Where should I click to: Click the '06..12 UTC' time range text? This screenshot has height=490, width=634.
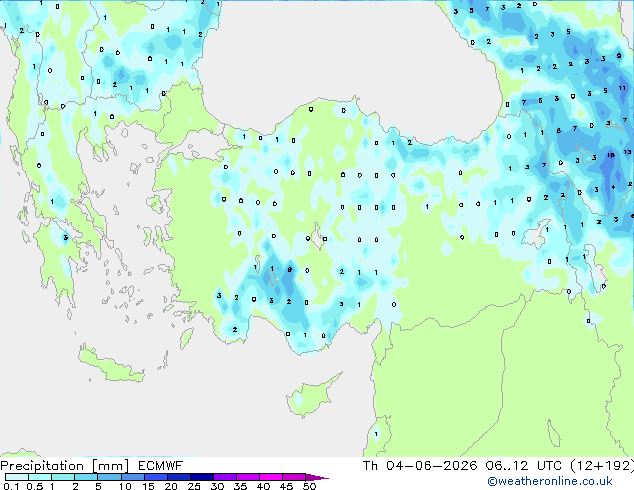(x=523, y=466)
